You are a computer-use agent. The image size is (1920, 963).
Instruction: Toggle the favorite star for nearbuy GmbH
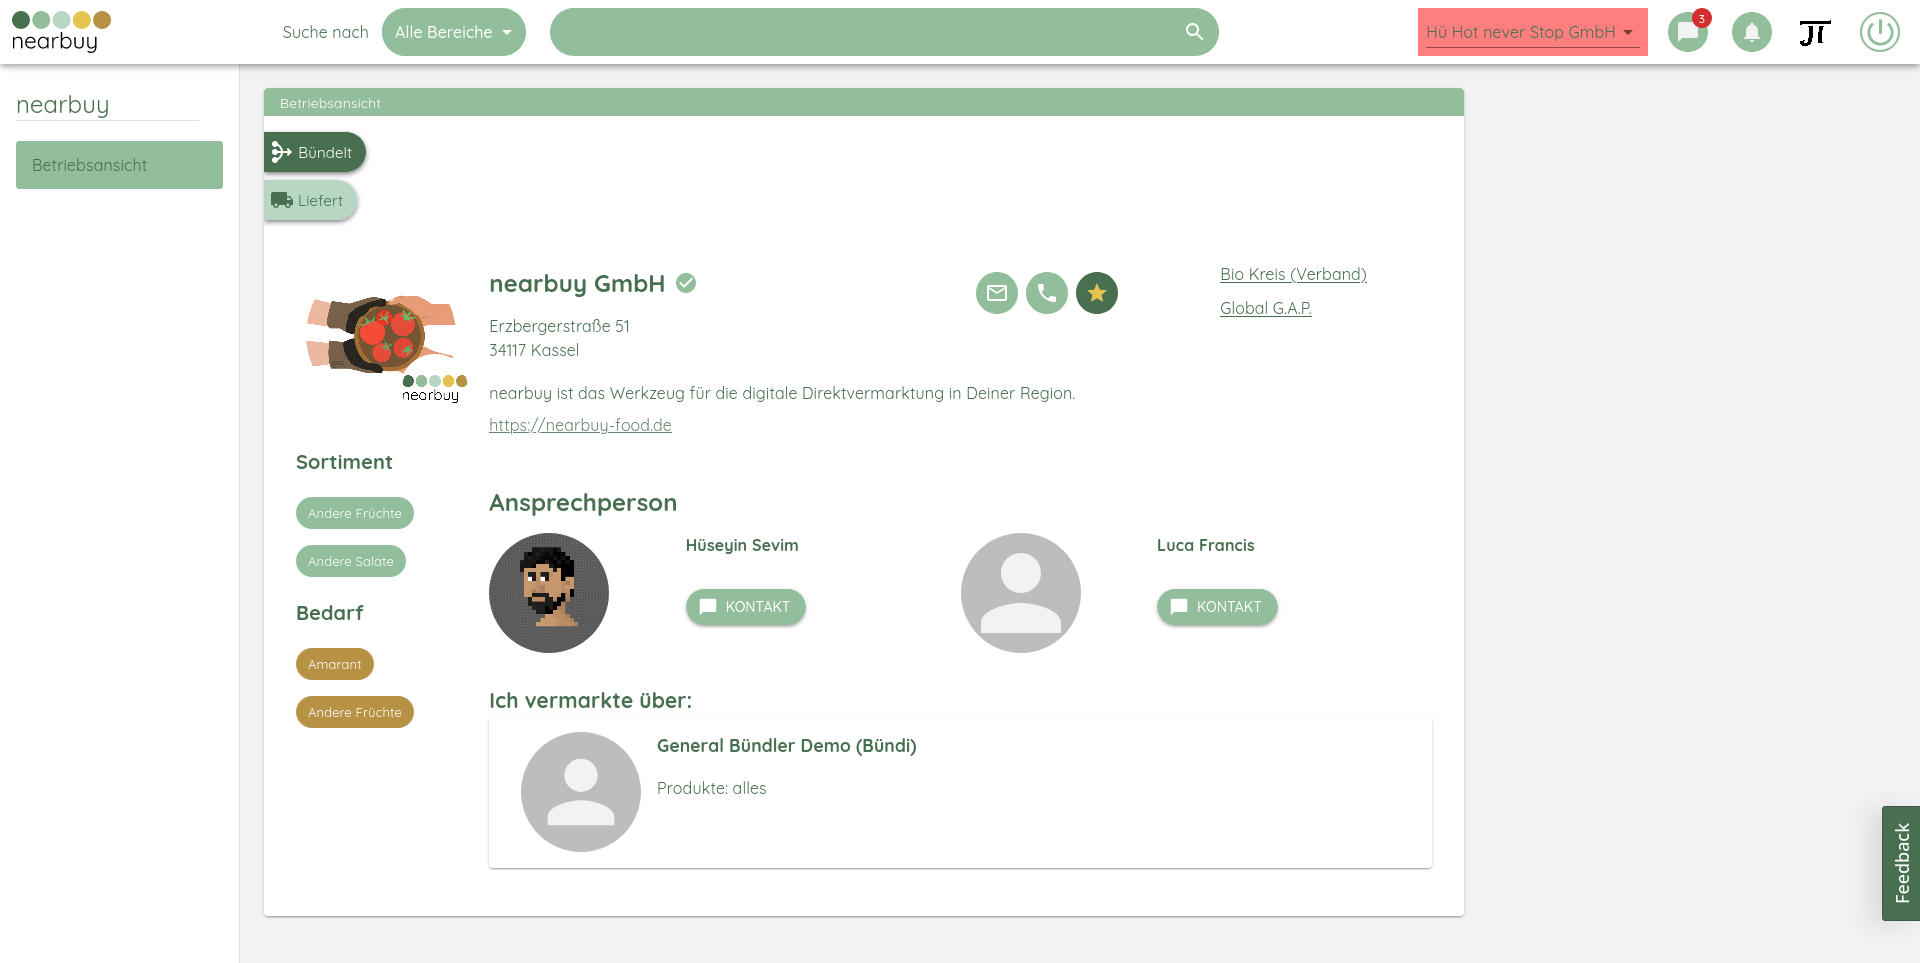click(x=1097, y=293)
